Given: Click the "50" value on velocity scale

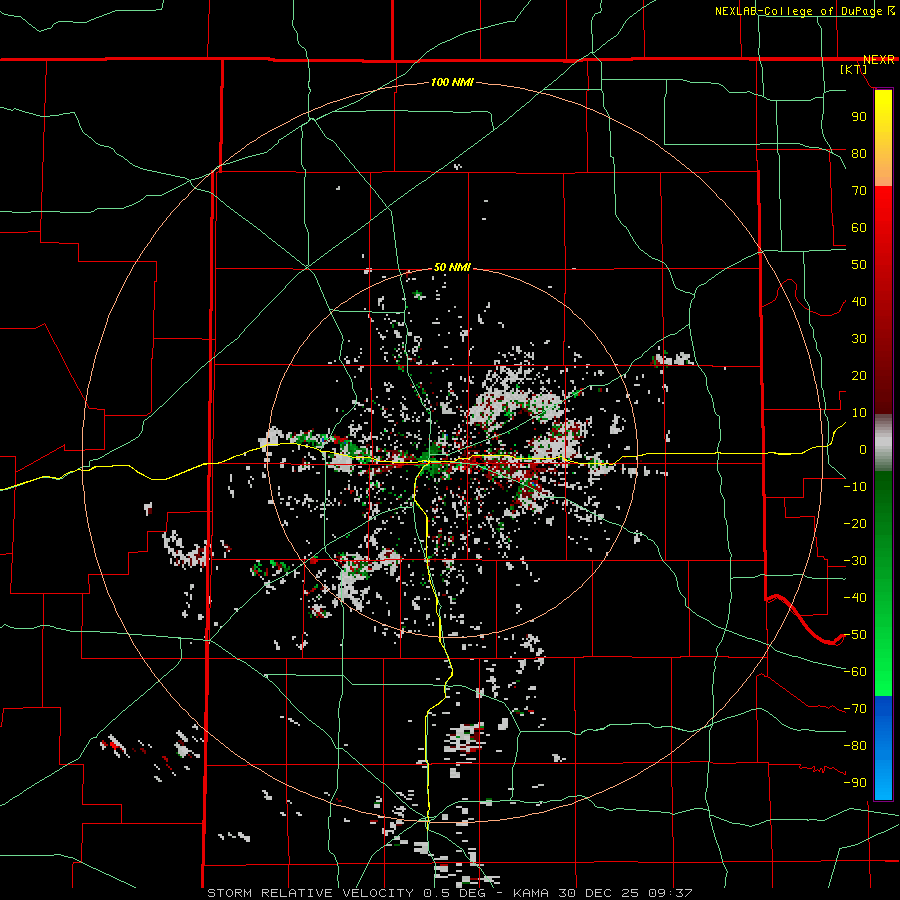Looking at the screenshot, I should click(859, 265).
